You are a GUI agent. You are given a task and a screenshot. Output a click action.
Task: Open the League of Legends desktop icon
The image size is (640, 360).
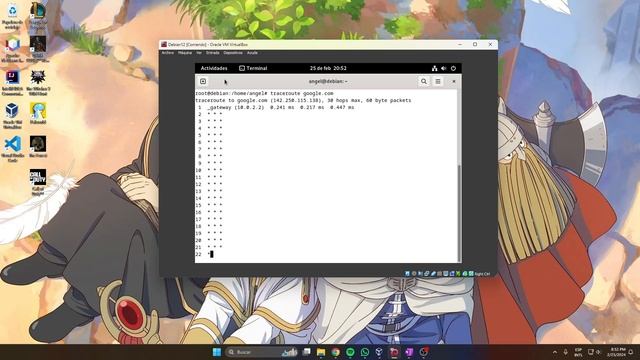pyautogui.click(x=38, y=16)
